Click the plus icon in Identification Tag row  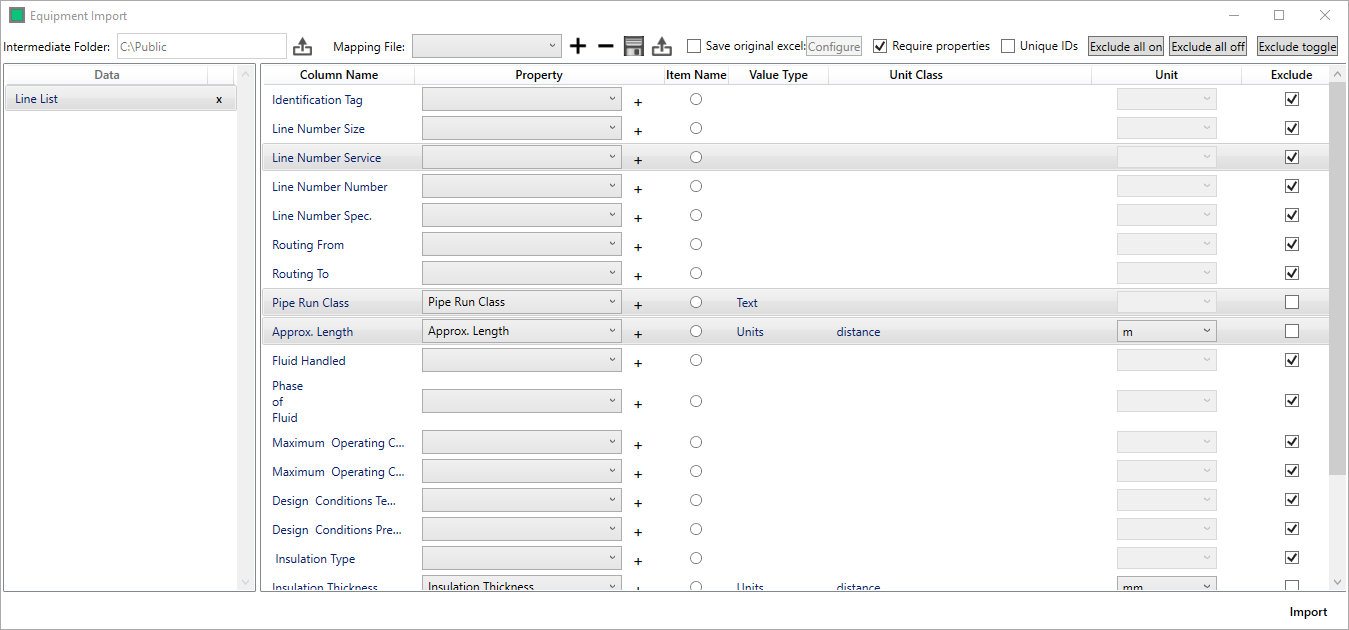coord(638,102)
